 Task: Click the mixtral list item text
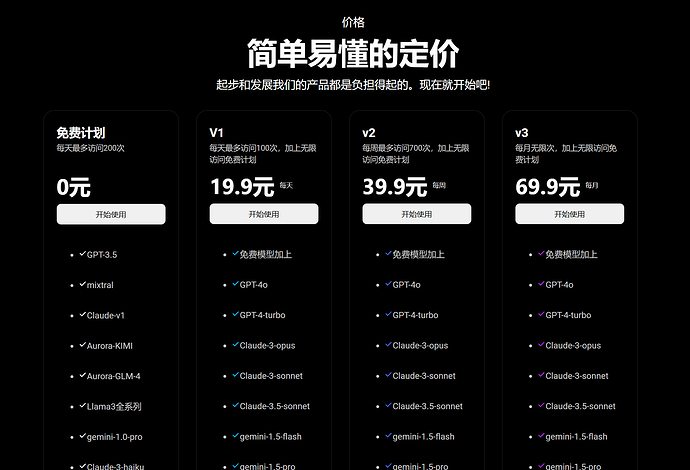tap(100, 285)
